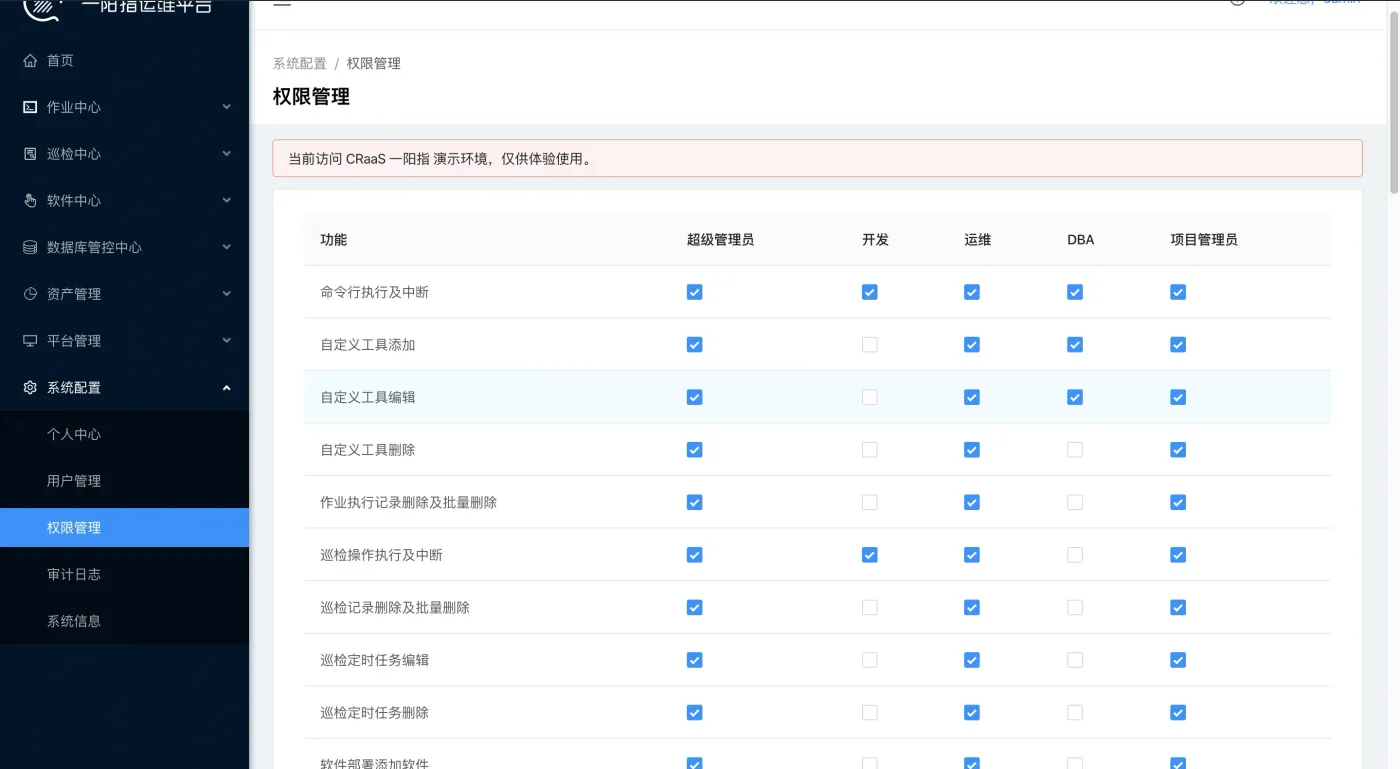This screenshot has height=769, width=1400.
Task: Click the DBA column header
Action: click(1081, 240)
